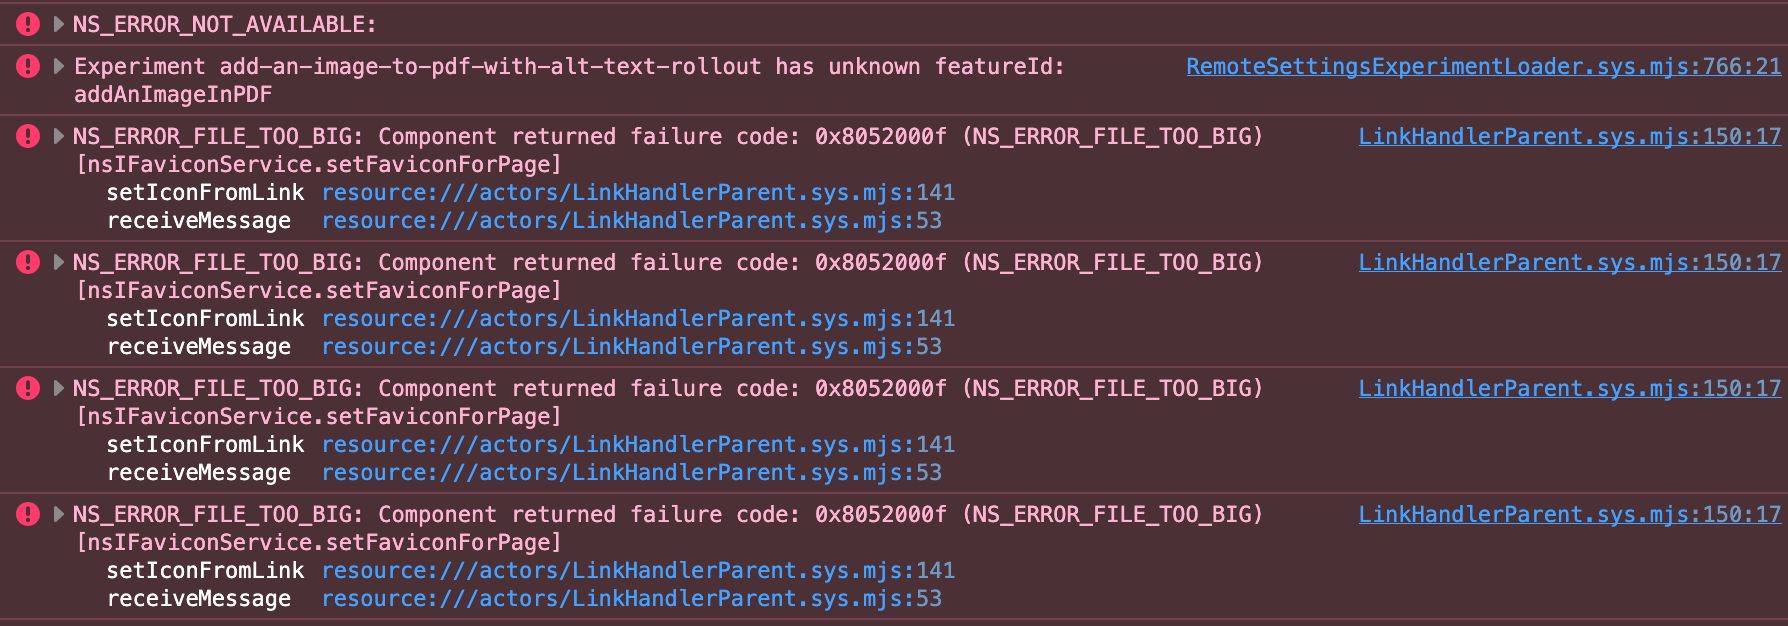Screen dimensions: 1788x626
Task: Toggle the last NS_ERROR_FILE_TOO_BIG disclosure triangle
Action: coord(59,515)
